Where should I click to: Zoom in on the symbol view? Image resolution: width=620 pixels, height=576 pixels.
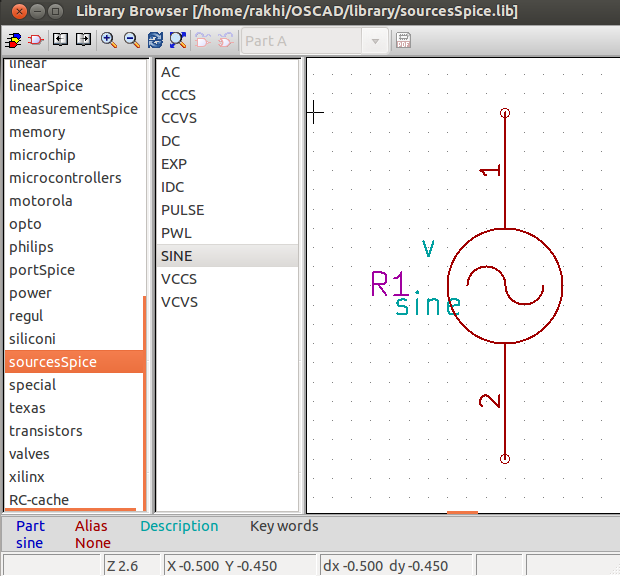tap(109, 40)
